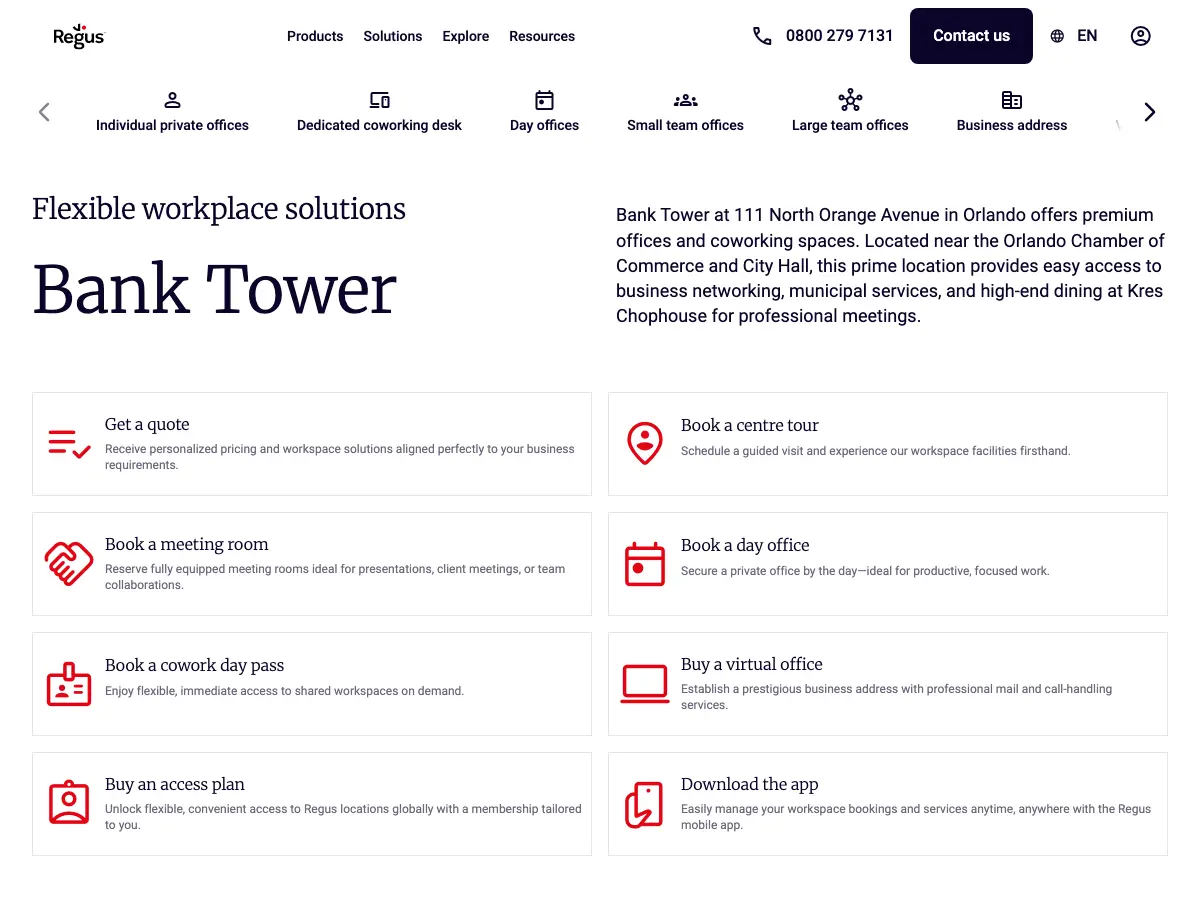Click the meeting room handshake icon
The height and width of the screenshot is (900, 1200).
click(69, 563)
